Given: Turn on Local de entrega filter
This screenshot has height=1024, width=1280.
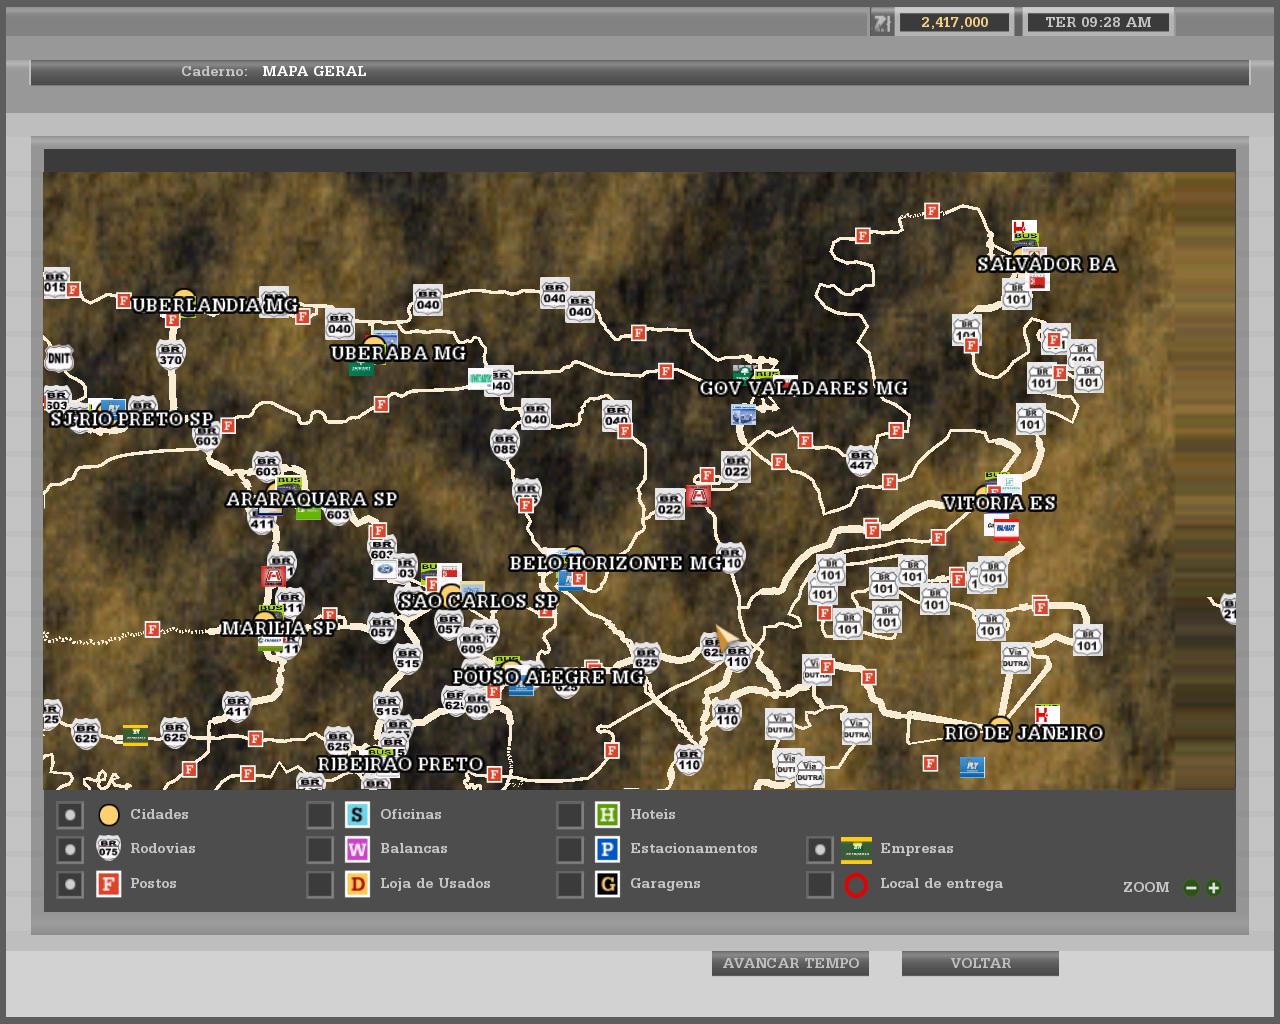Looking at the screenshot, I should point(819,884).
